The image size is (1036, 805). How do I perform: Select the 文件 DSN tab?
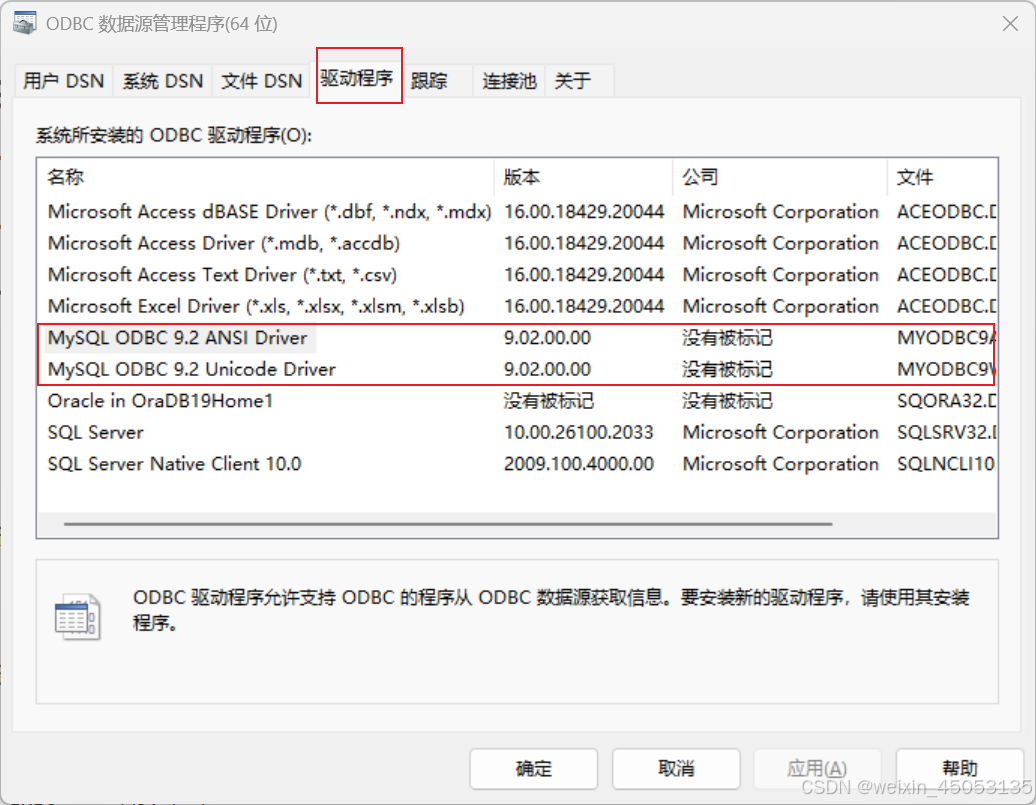tap(261, 81)
